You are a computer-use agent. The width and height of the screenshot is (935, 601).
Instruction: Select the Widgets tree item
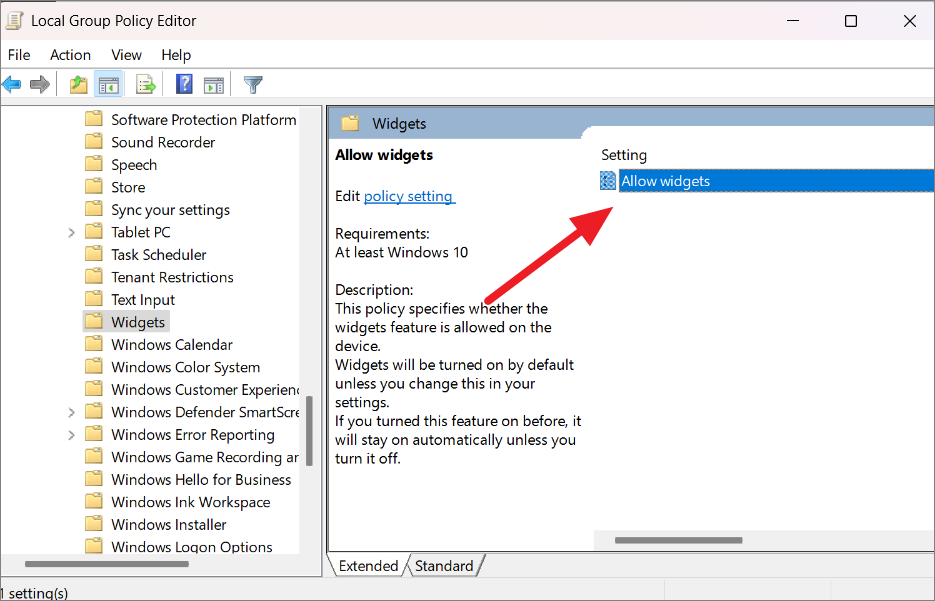[138, 322]
